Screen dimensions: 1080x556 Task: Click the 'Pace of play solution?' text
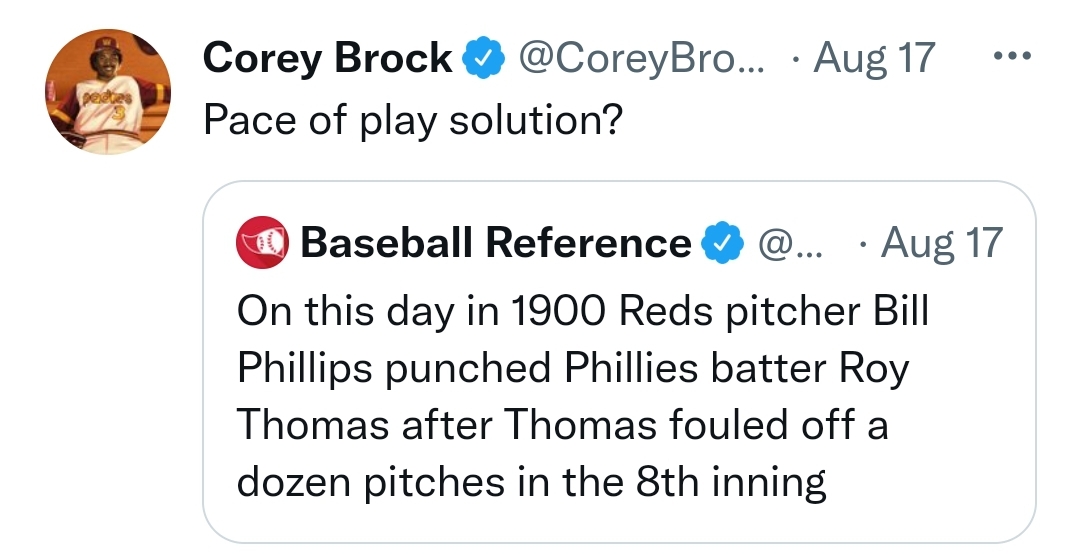coord(413,121)
